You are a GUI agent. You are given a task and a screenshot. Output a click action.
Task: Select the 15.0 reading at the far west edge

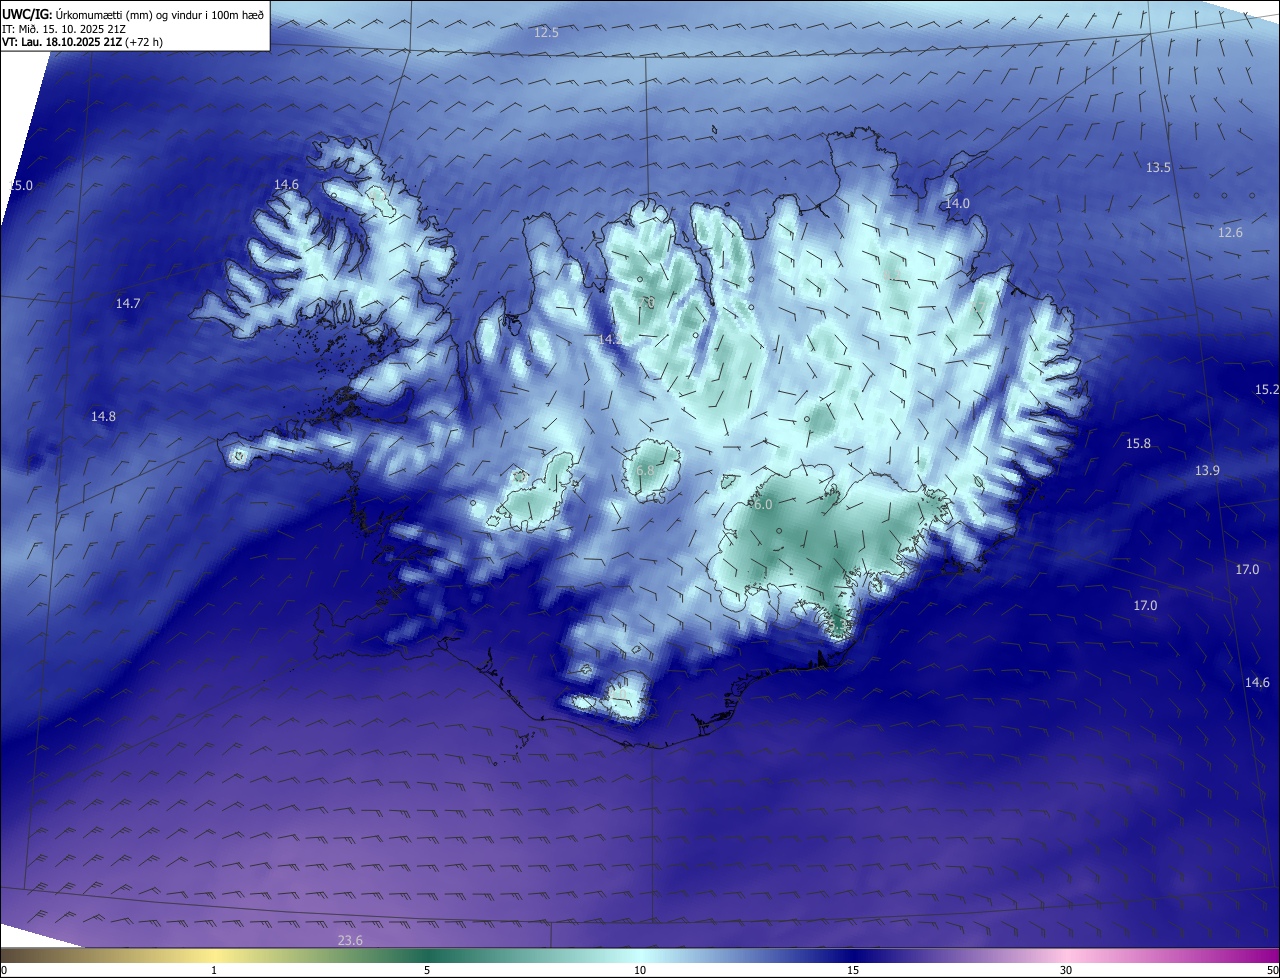pyautogui.click(x=21, y=186)
